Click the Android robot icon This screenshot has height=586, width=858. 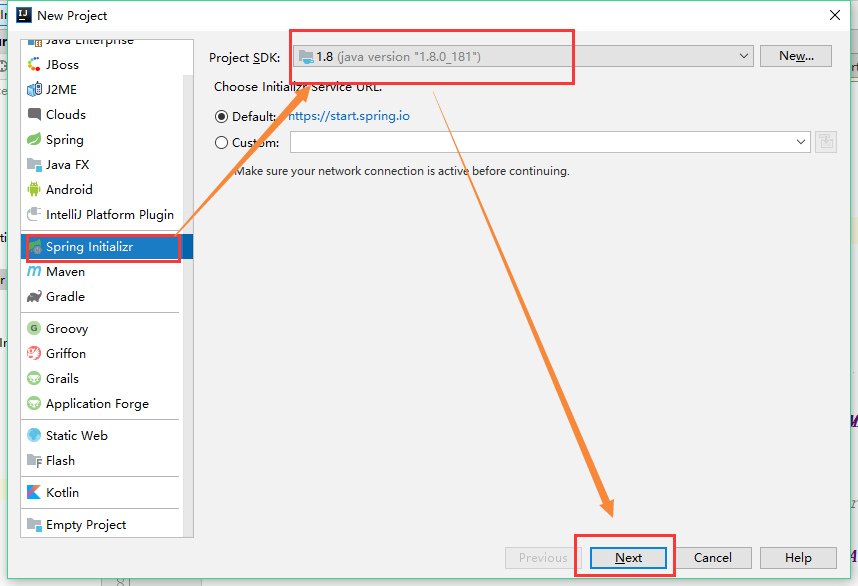click(x=34, y=189)
